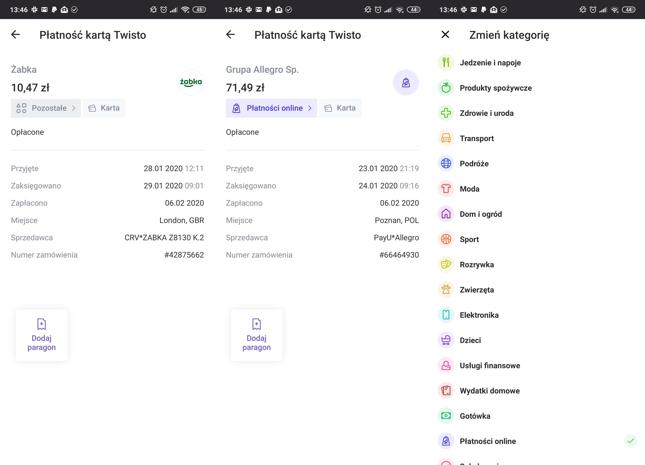Choose Płatności online category label
Image resolution: width=645 pixels, height=465 pixels.
tap(487, 441)
